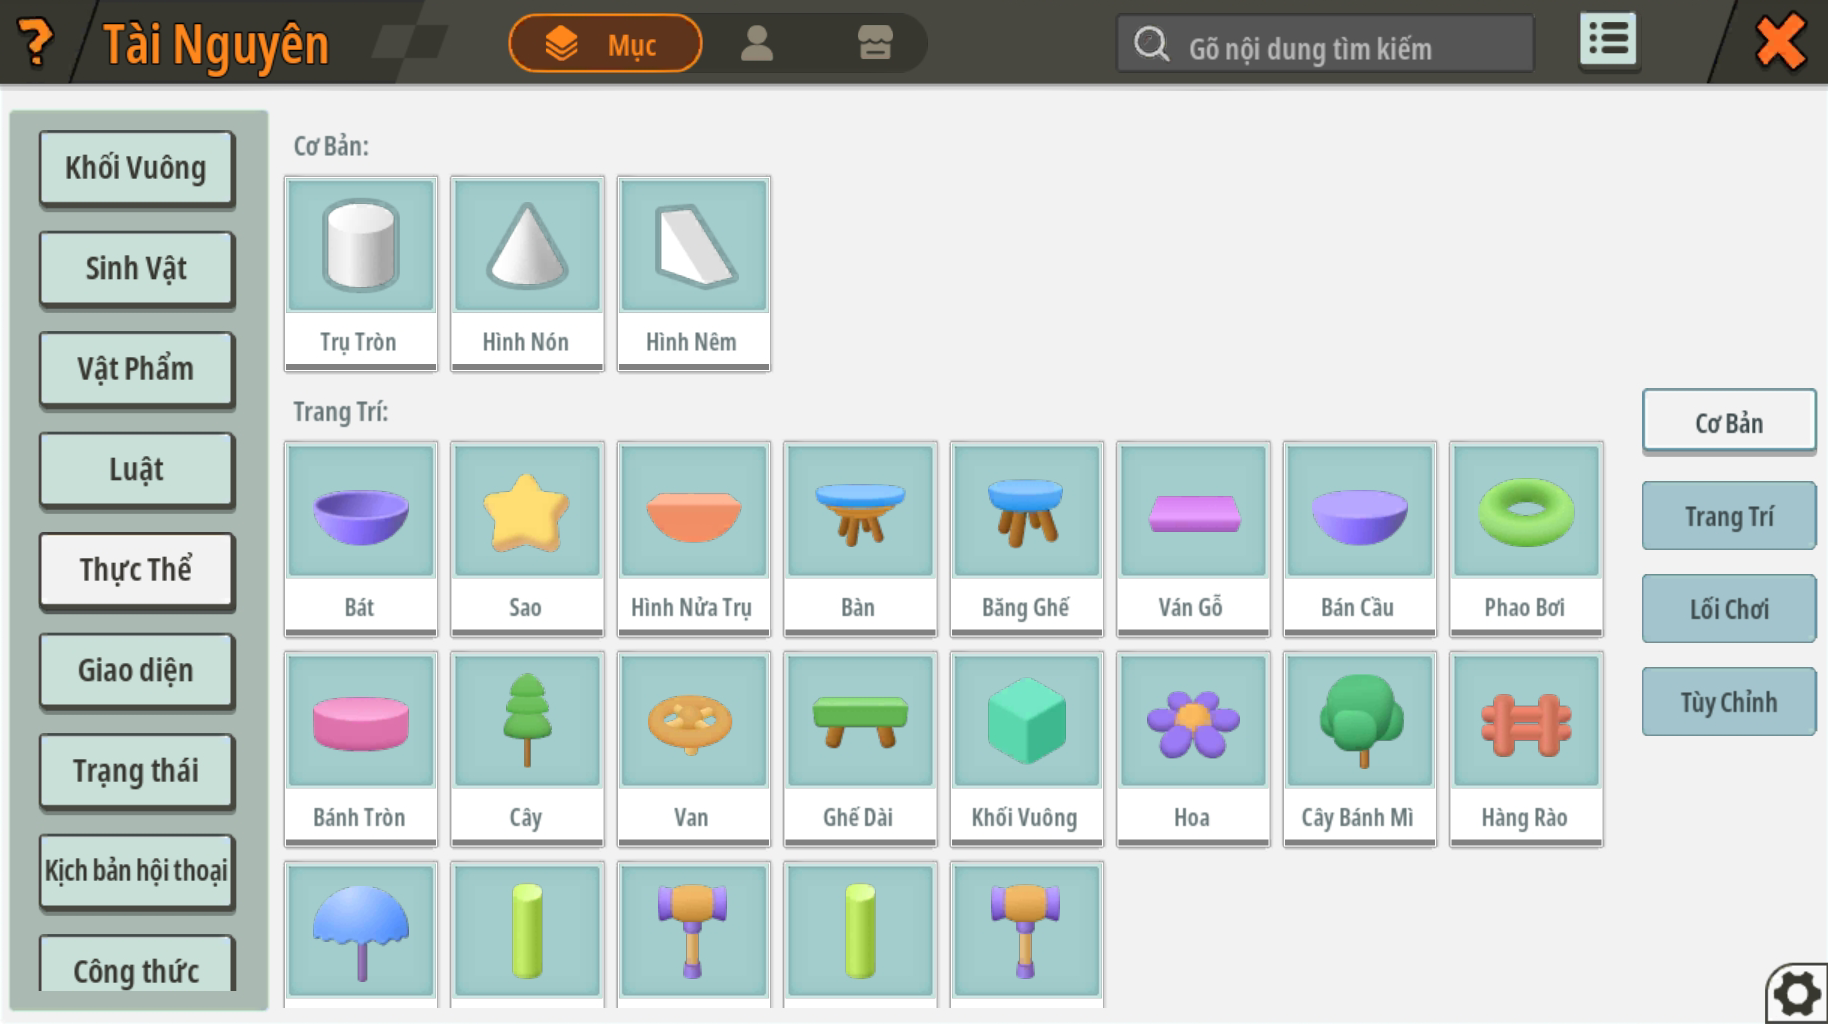The image size is (1828, 1024).
Task: Open the profile person tab icon
Action: 757,43
